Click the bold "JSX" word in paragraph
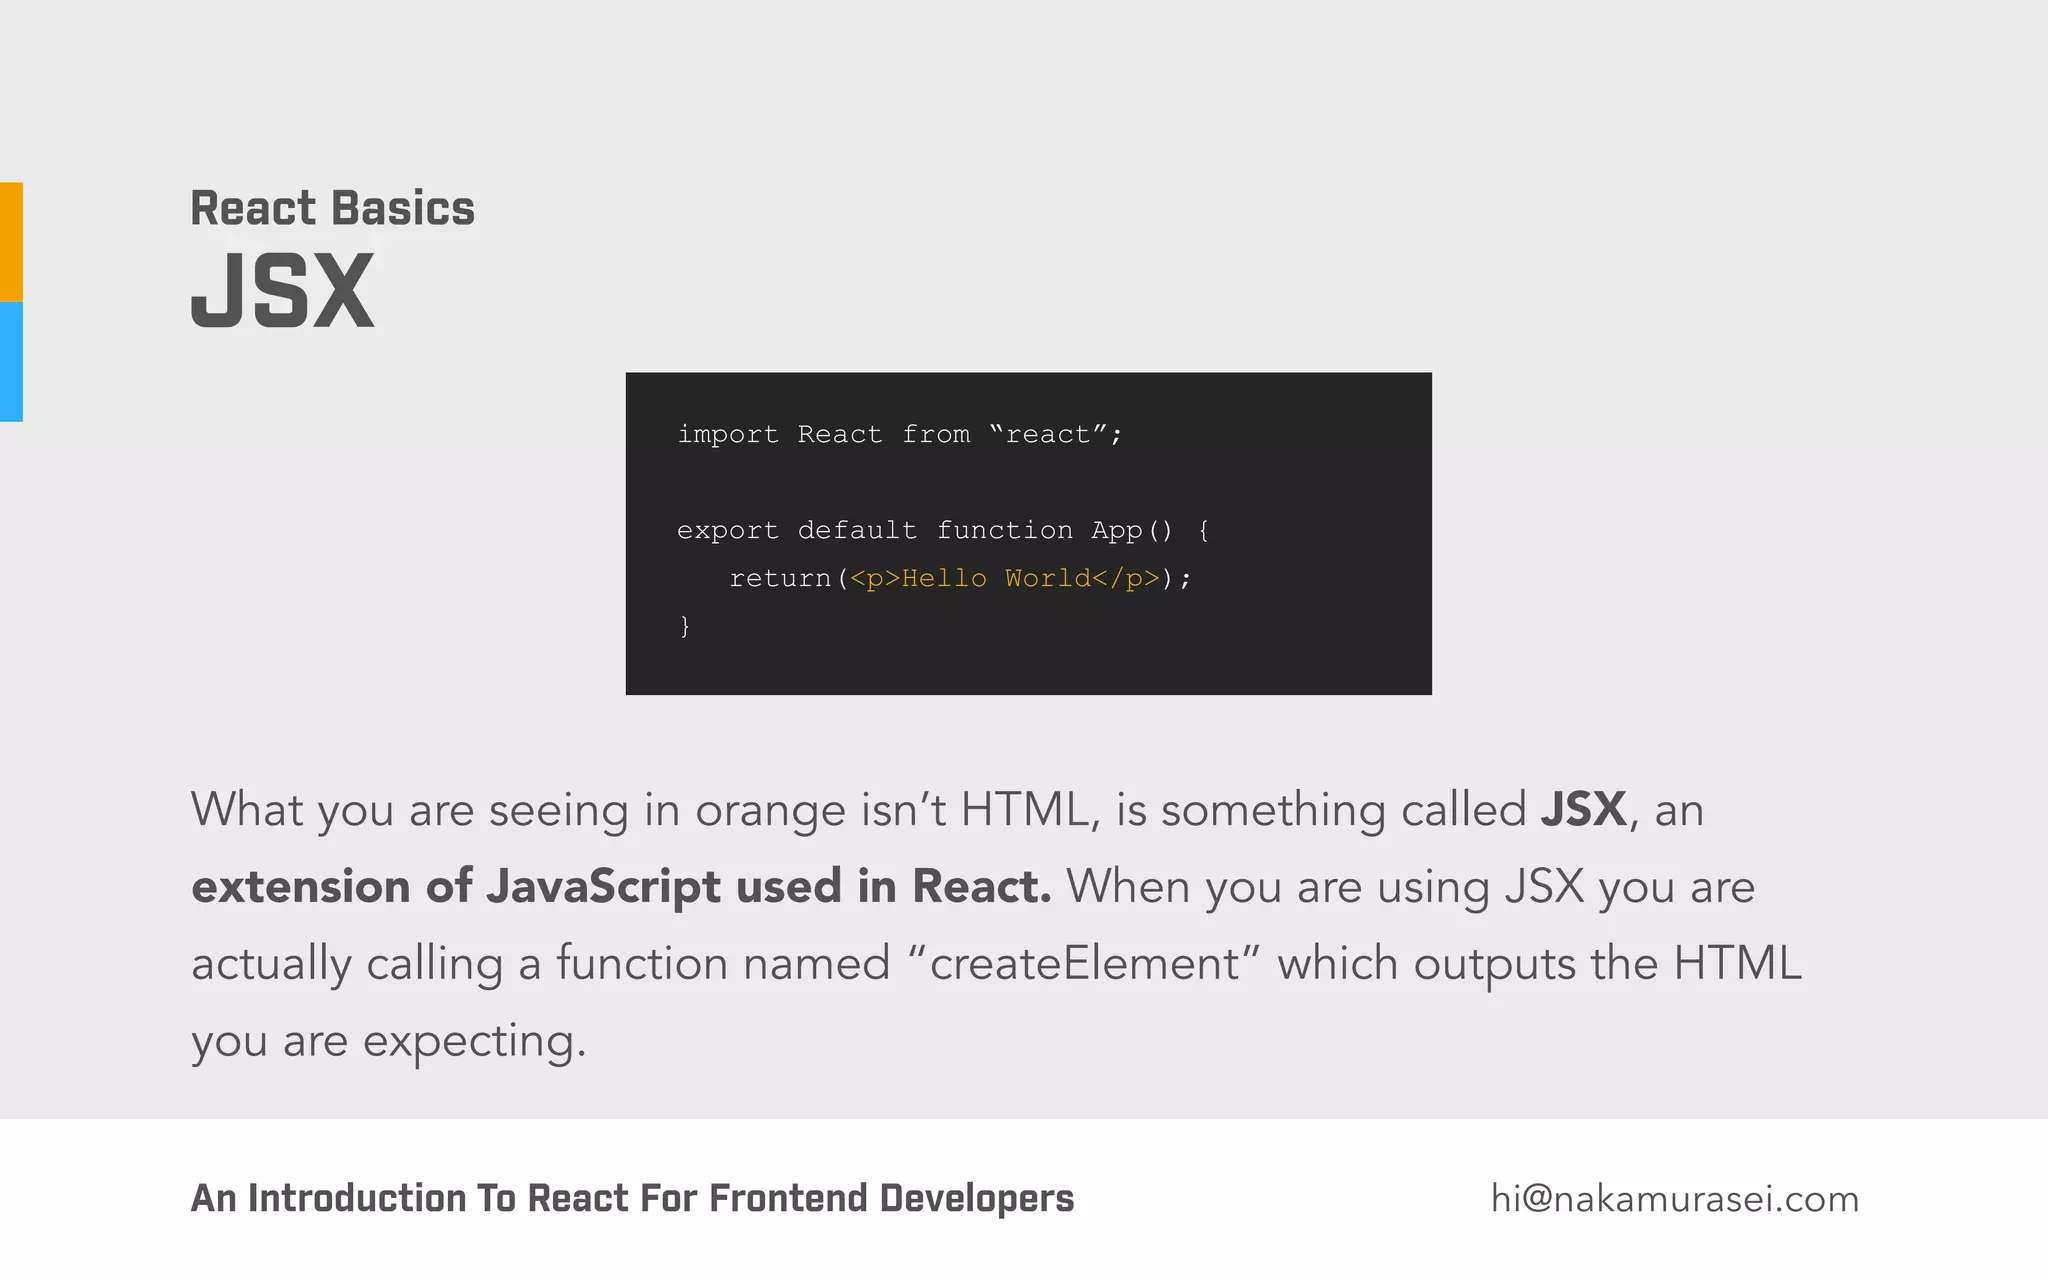Viewport: 2048px width, 1280px height. [1583, 809]
